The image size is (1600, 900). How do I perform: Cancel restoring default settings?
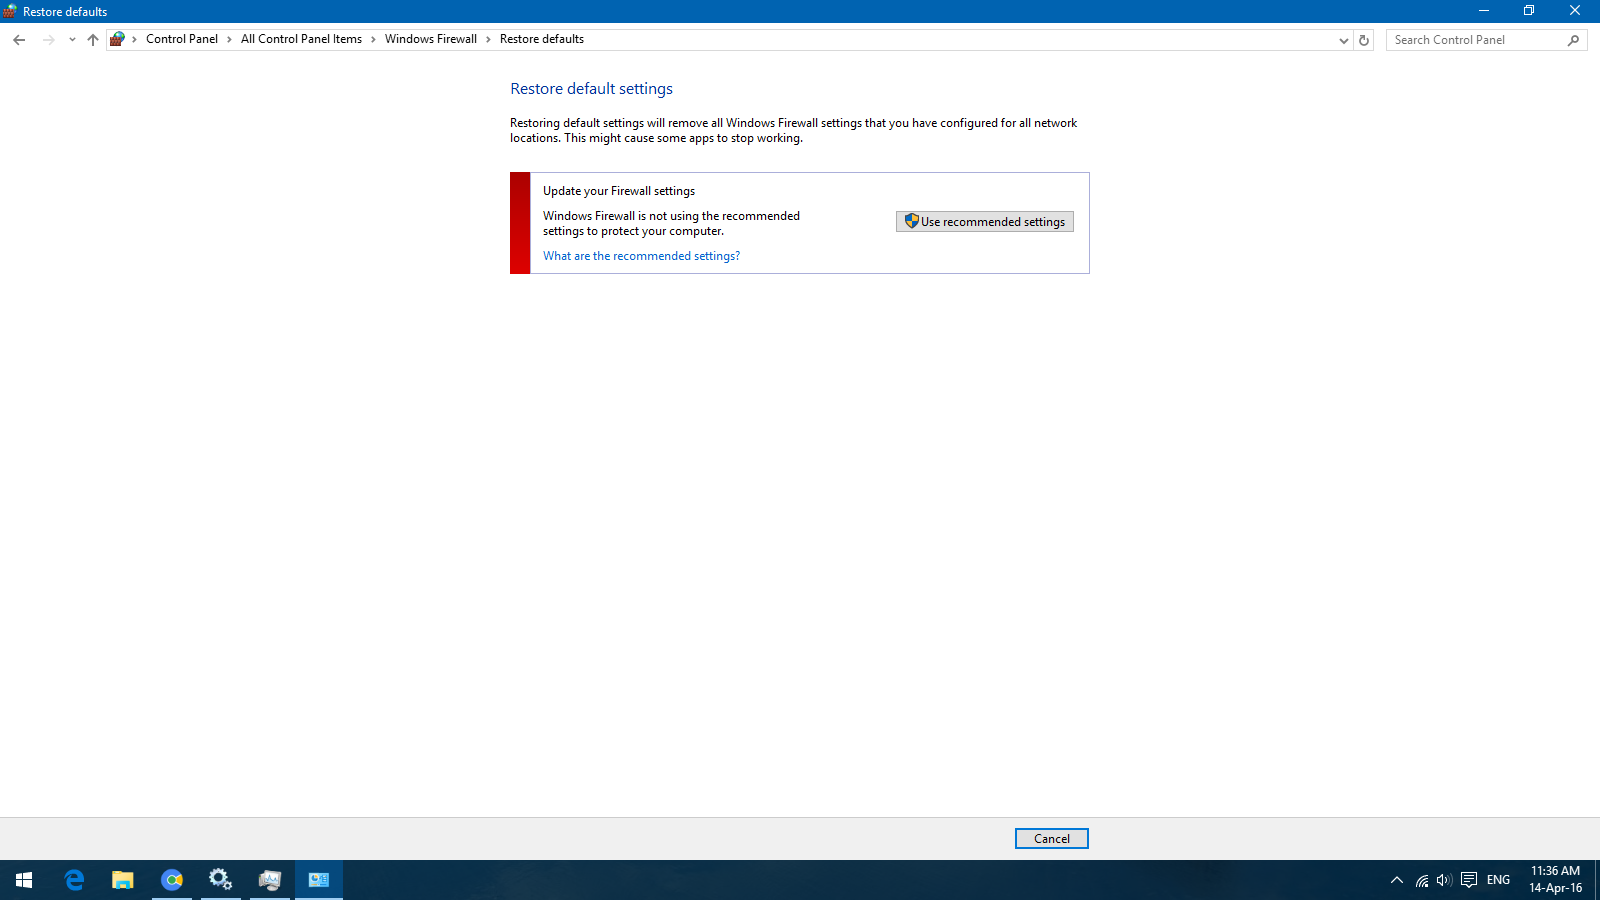click(1052, 839)
